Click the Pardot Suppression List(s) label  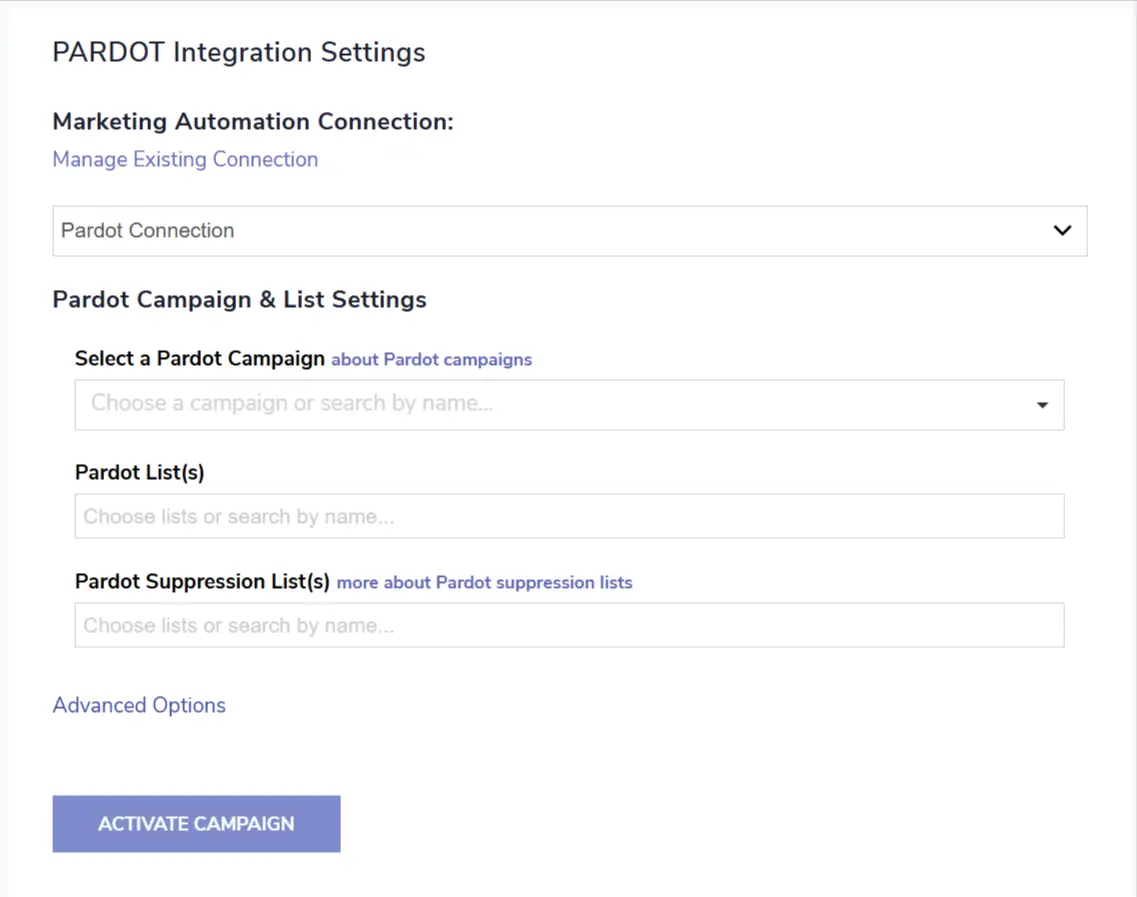pos(202,582)
